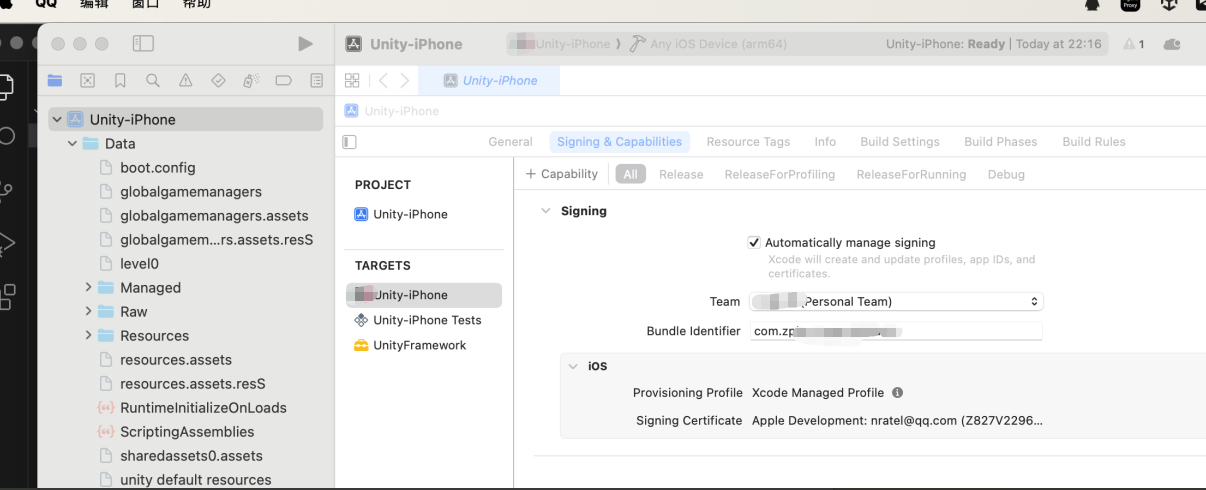Click the anchor menu bar icon

[1167, 5]
